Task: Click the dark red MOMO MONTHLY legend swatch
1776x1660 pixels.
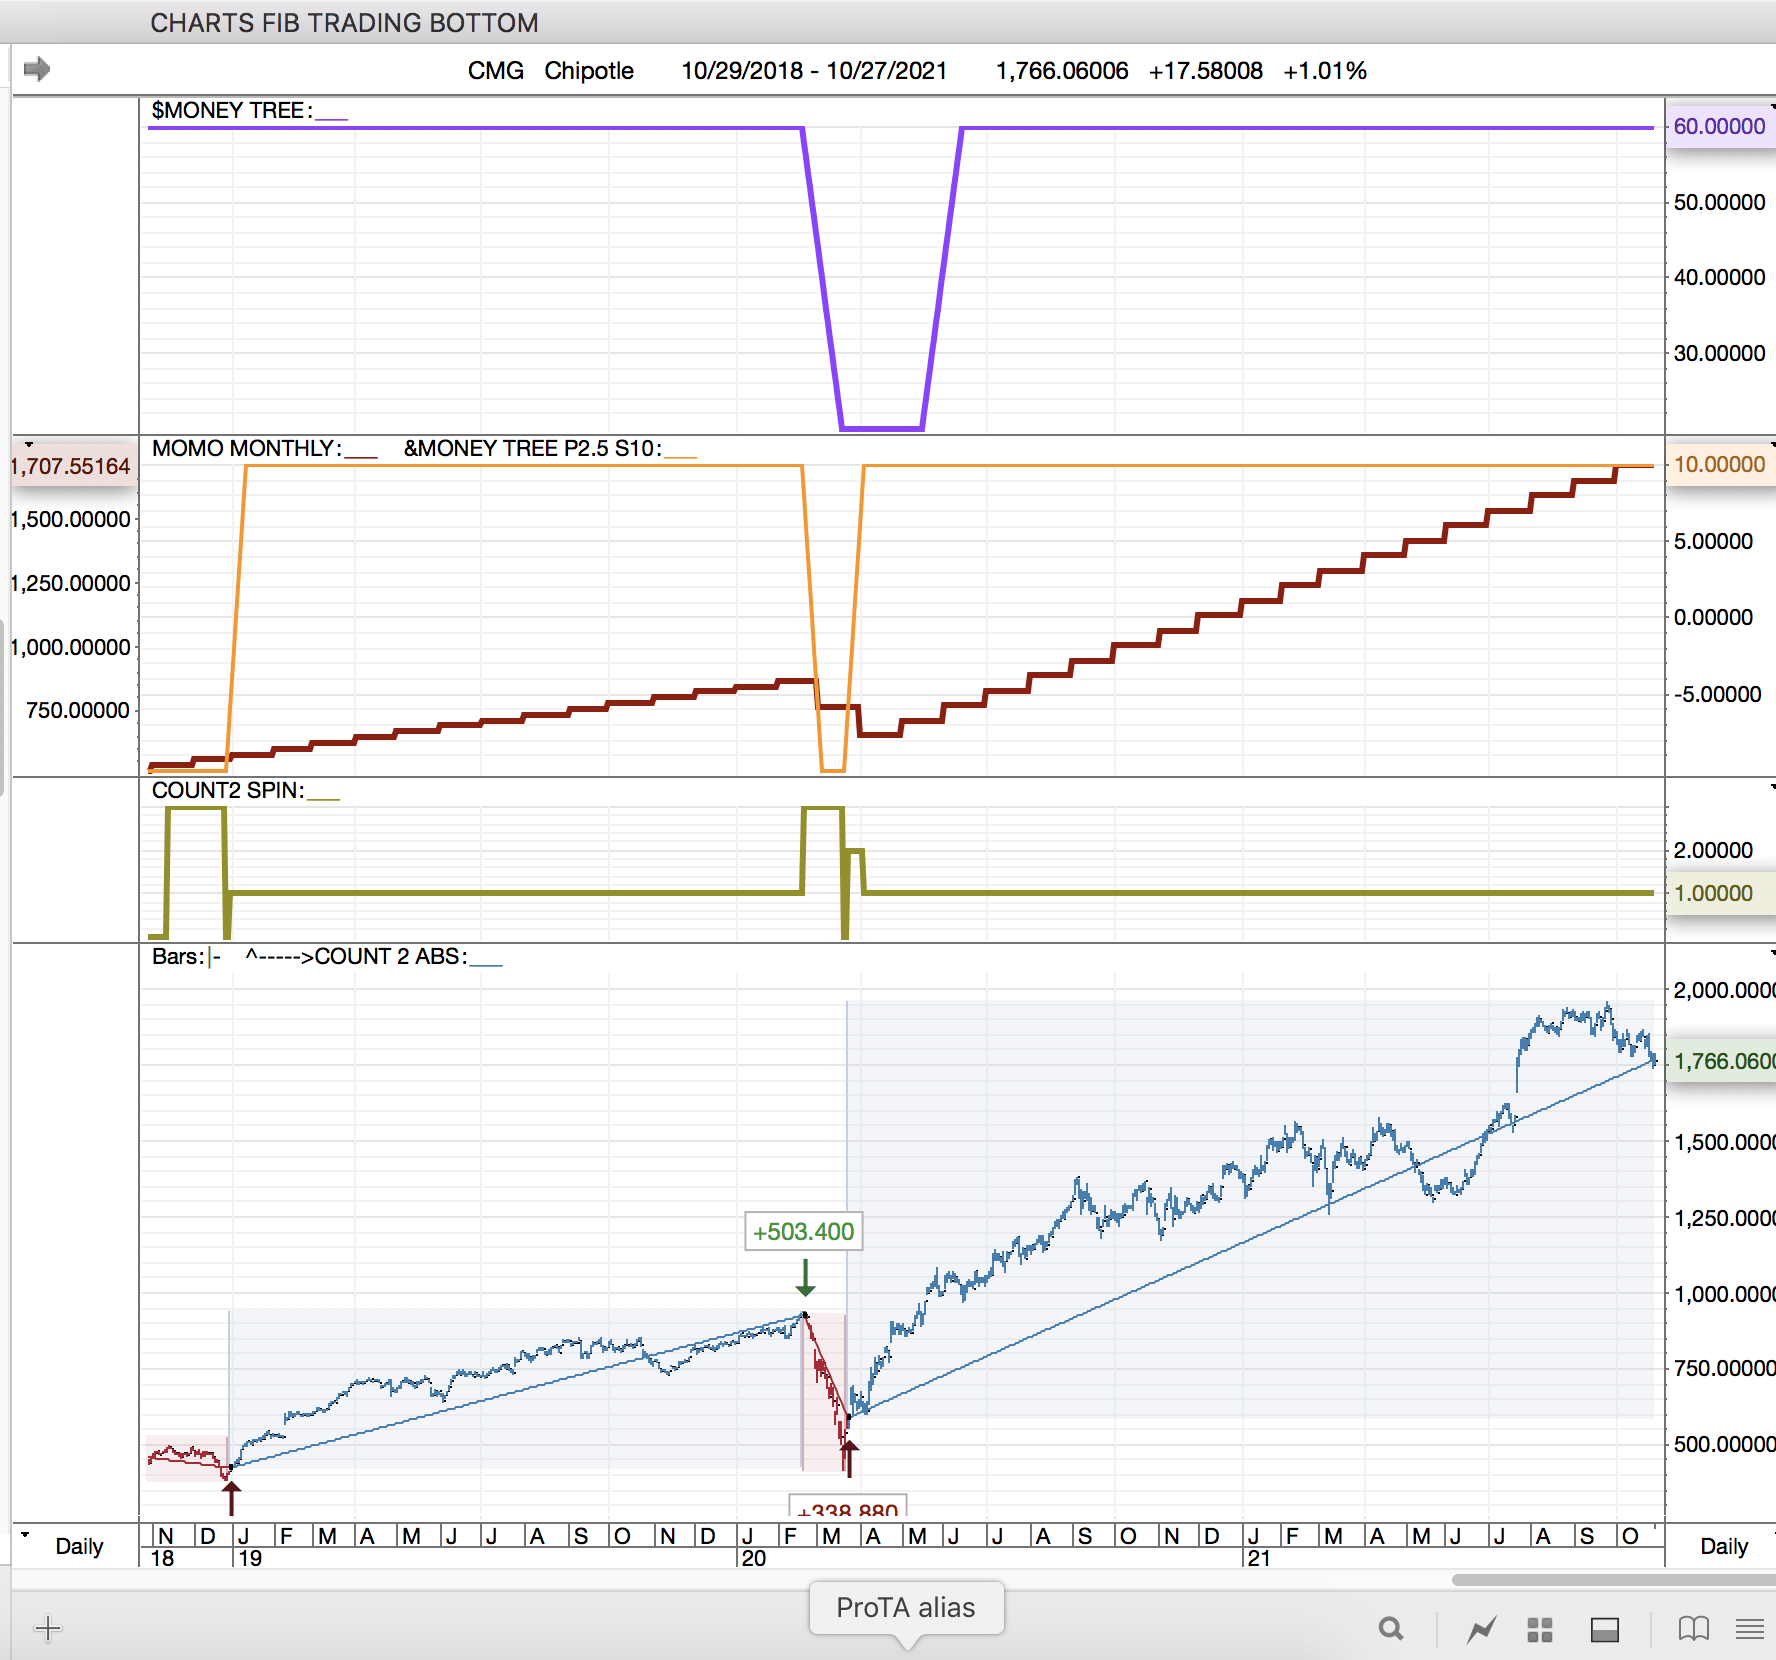Action: pos(361,456)
